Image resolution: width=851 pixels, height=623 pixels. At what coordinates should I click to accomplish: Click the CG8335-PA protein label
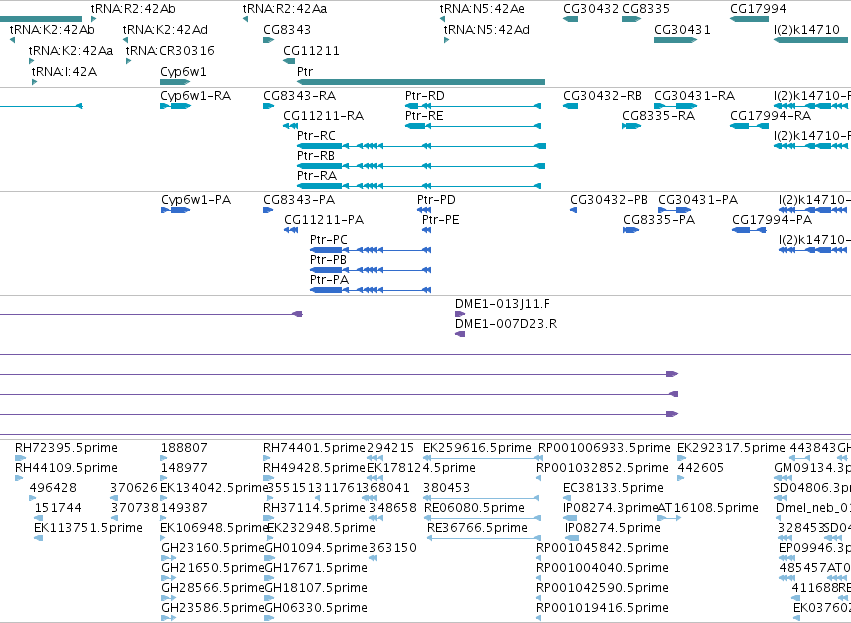tap(659, 220)
